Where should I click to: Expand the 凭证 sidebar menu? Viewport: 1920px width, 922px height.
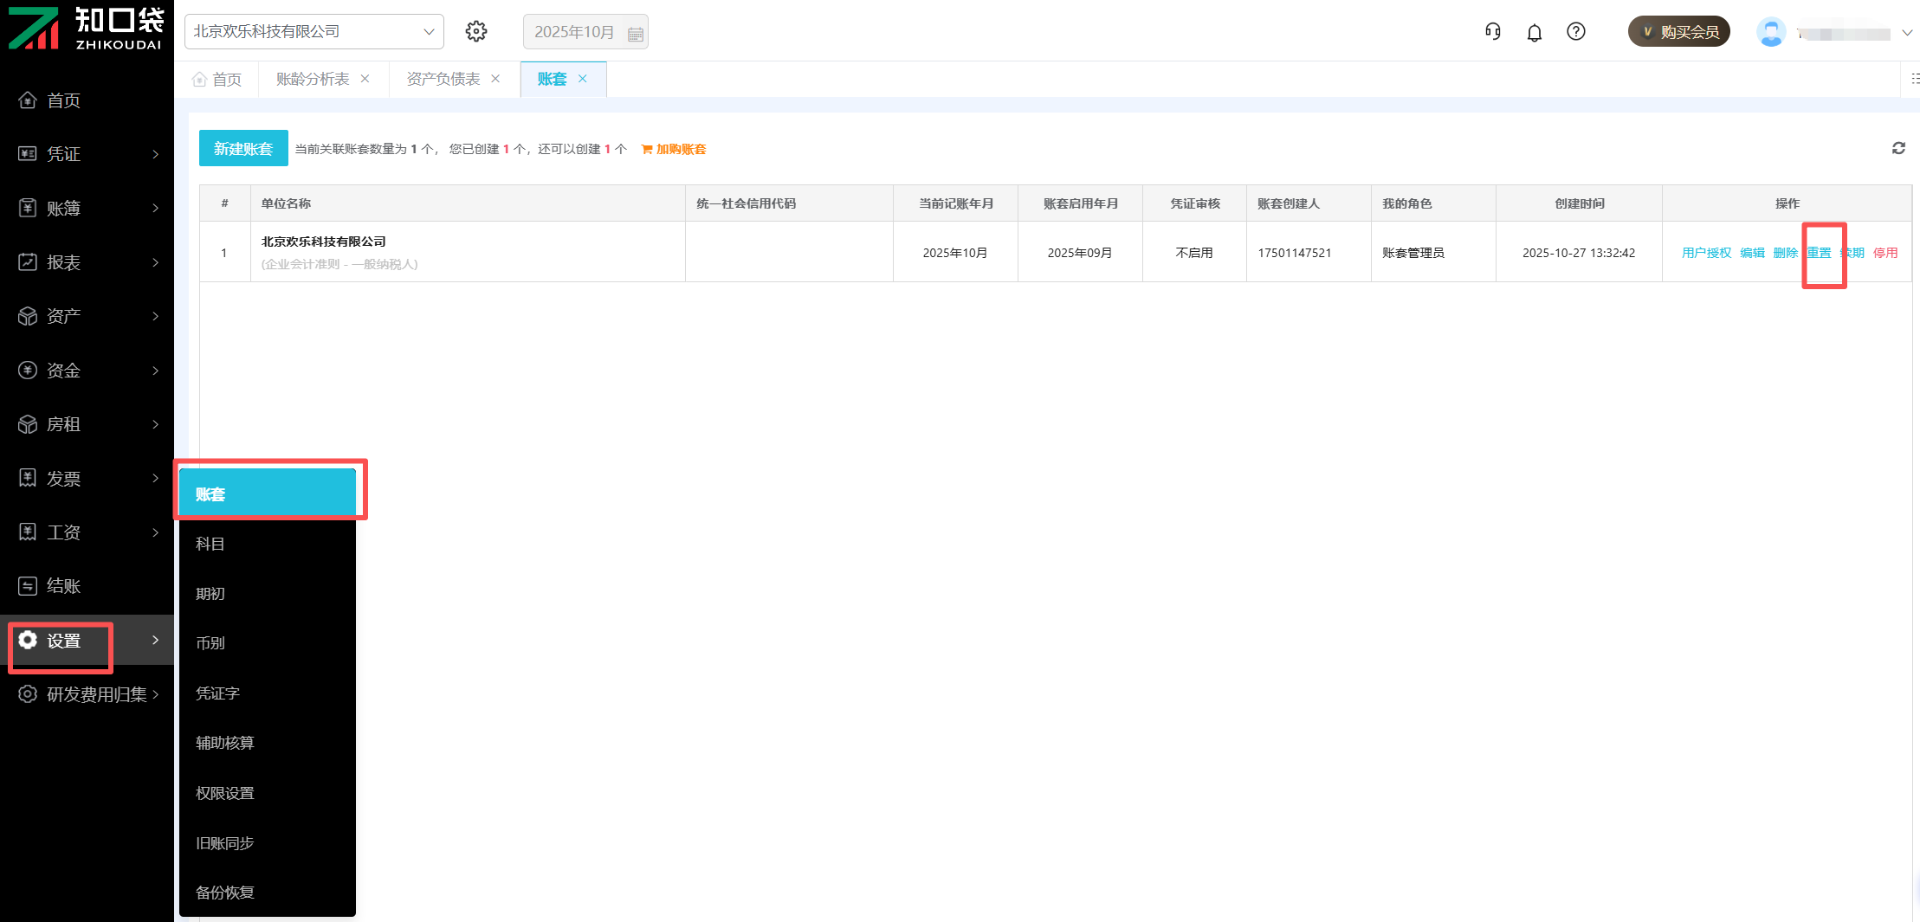pyautogui.click(x=87, y=154)
